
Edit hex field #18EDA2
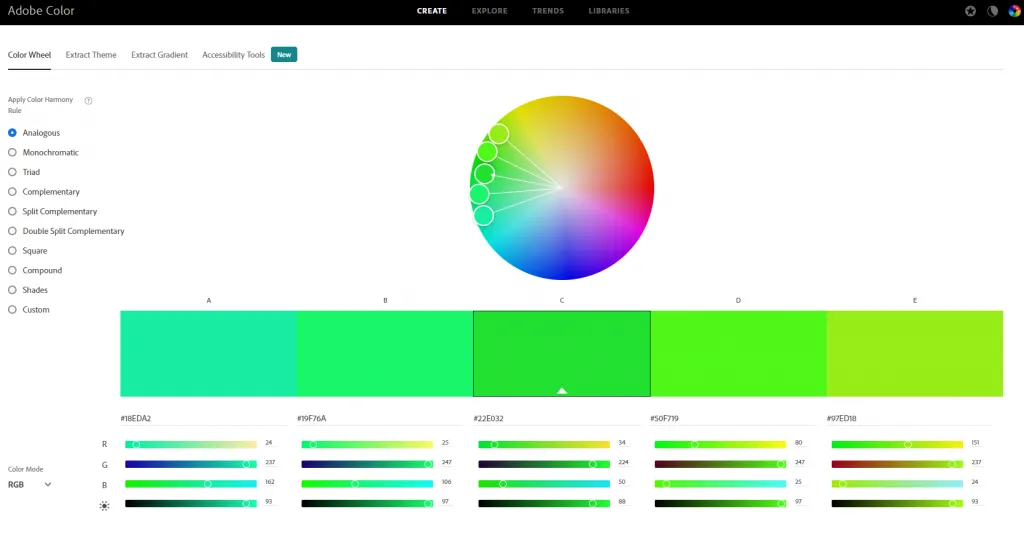point(204,418)
